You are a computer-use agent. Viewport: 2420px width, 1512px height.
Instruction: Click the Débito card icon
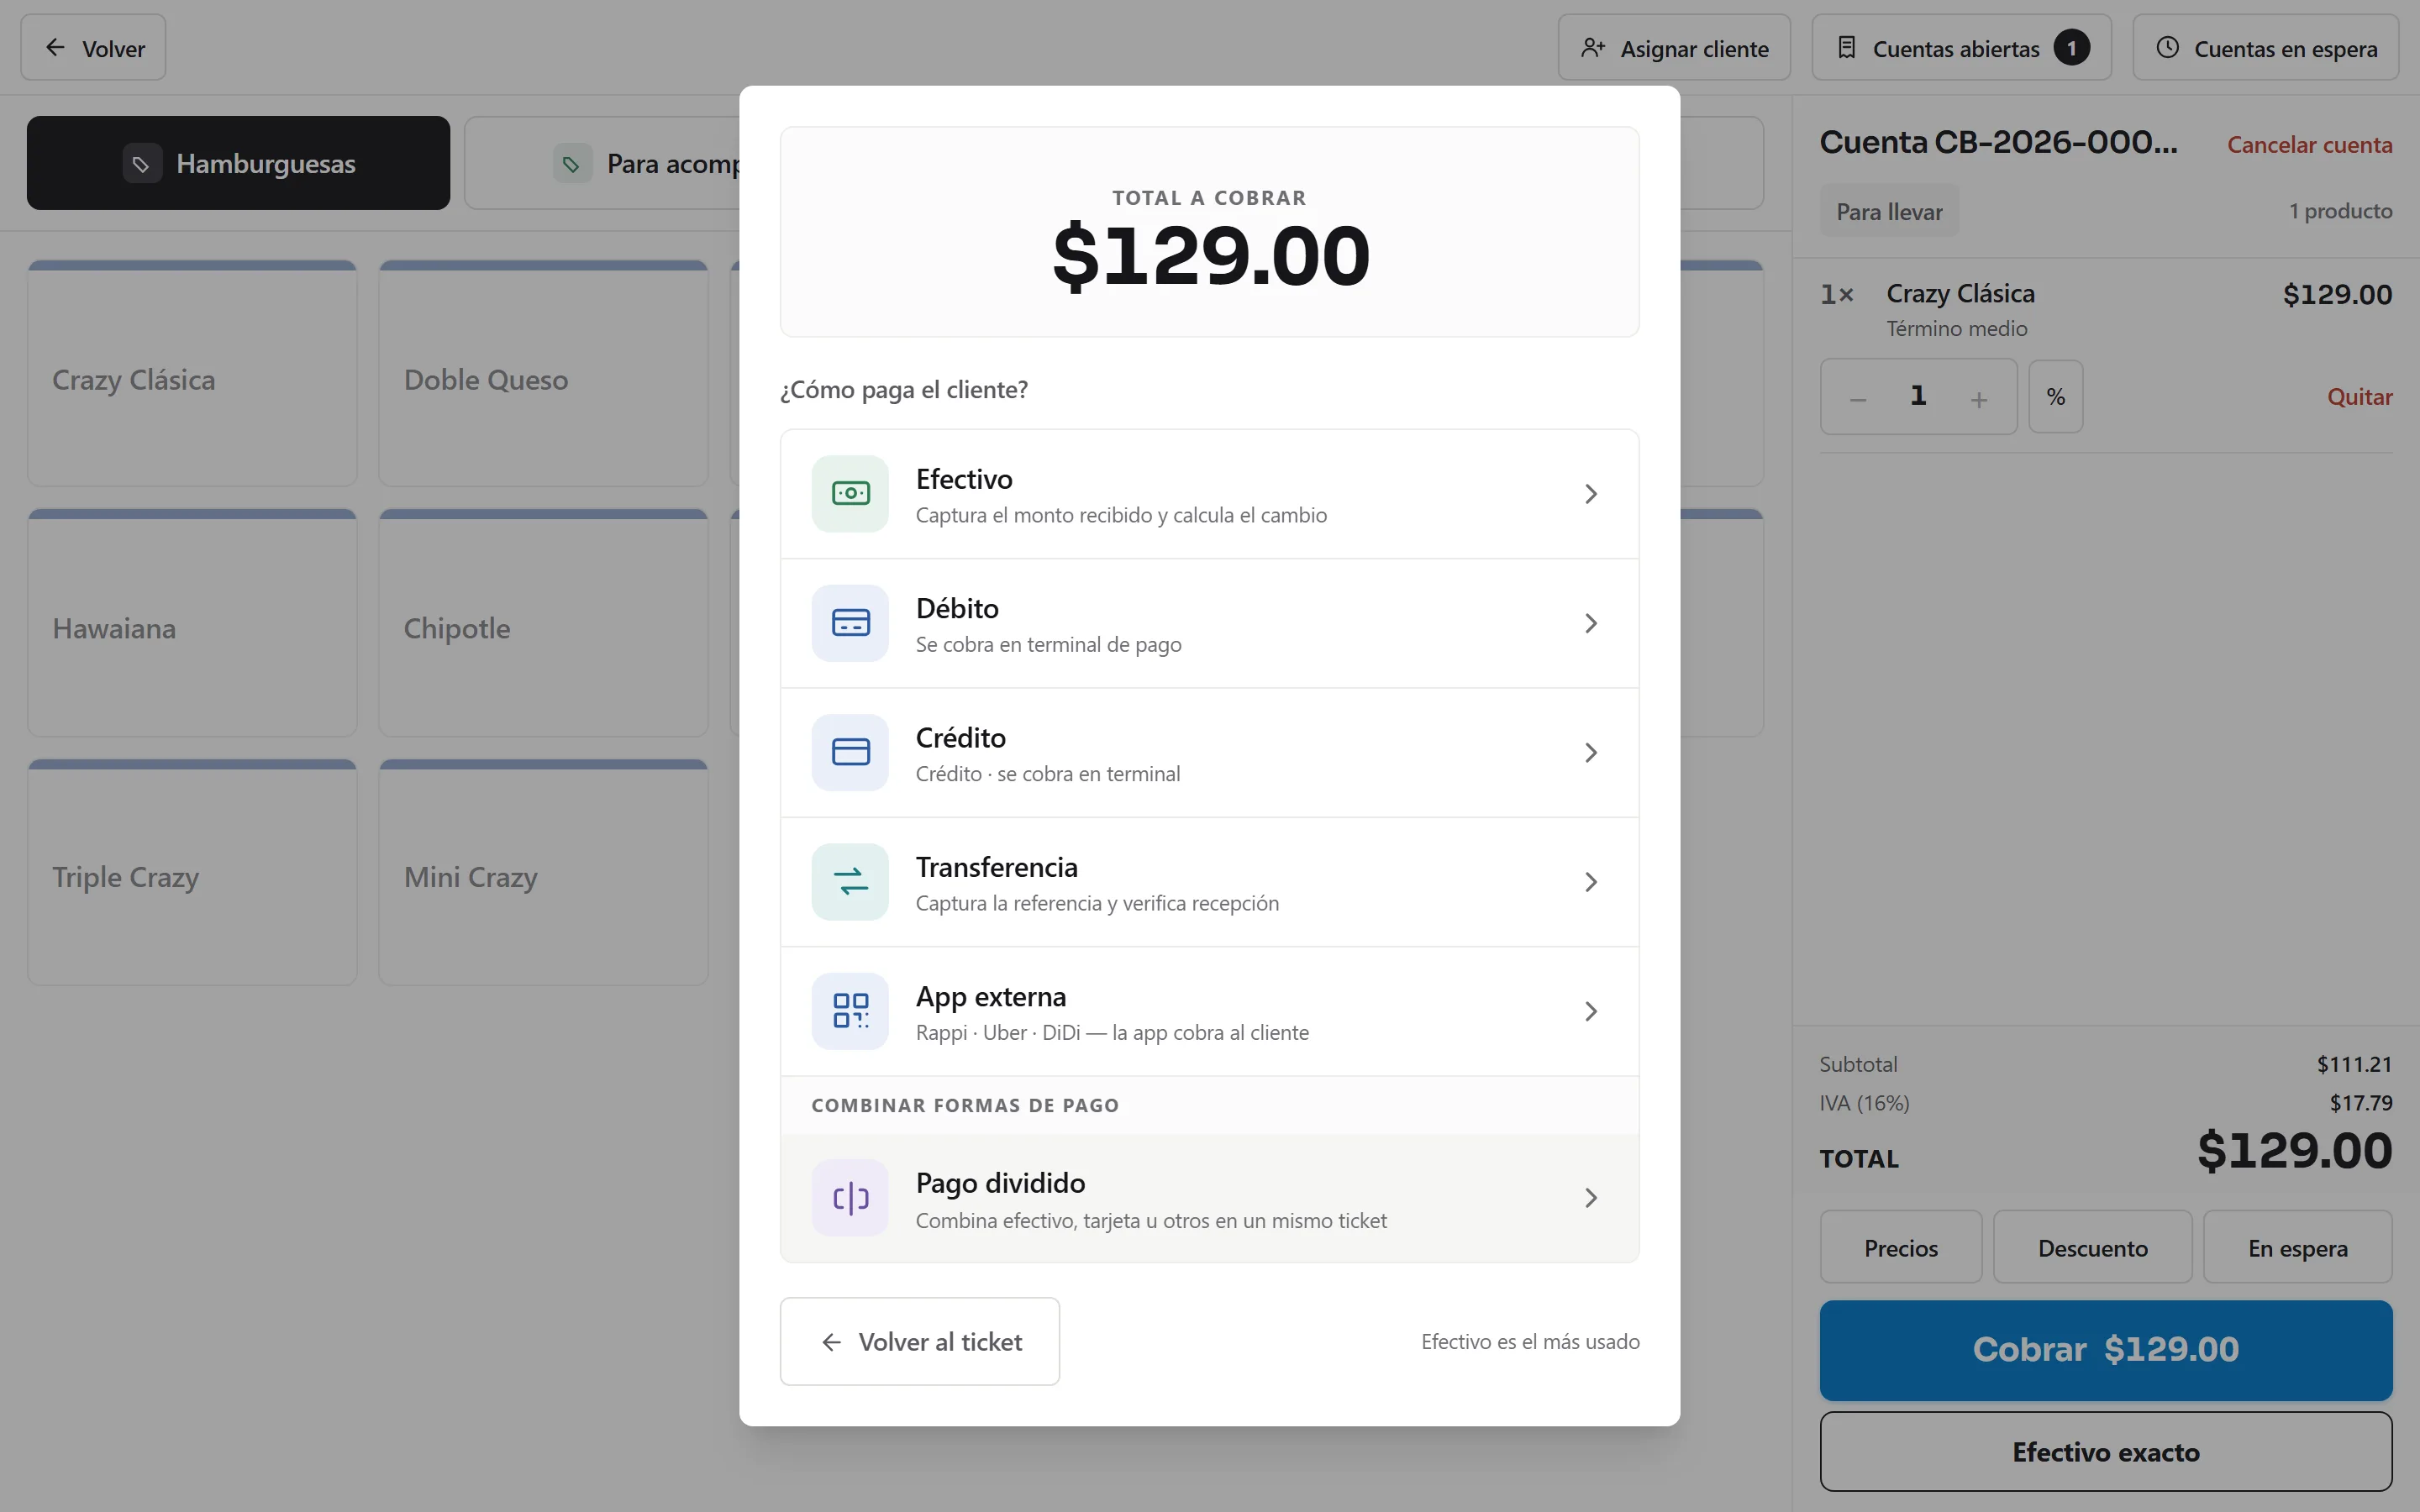[x=850, y=623]
